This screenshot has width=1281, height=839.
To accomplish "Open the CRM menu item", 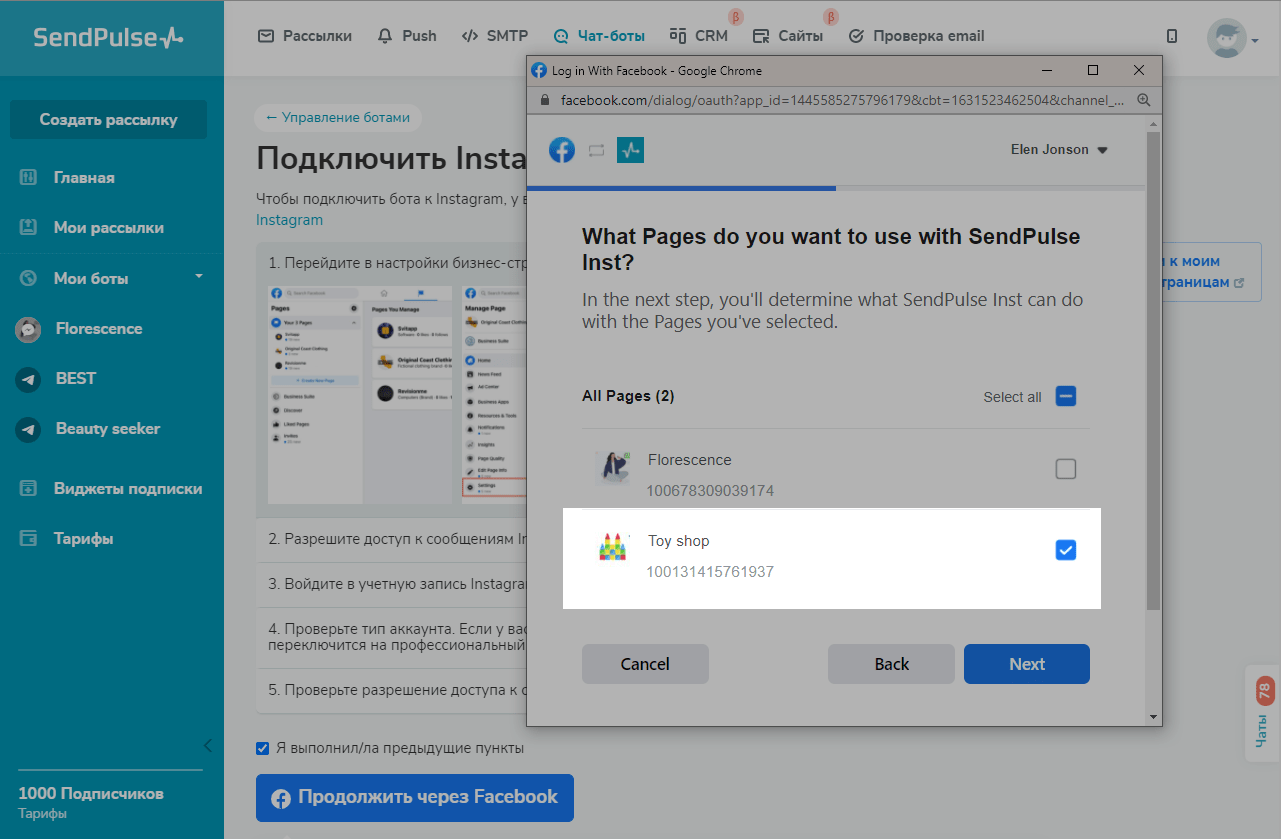I will point(711,36).
